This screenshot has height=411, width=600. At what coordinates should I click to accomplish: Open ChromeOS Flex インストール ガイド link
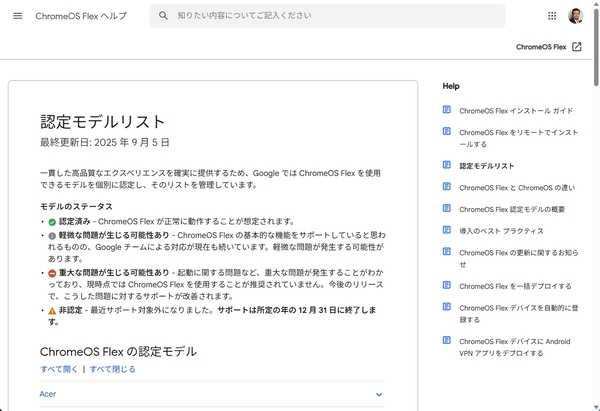click(516, 111)
